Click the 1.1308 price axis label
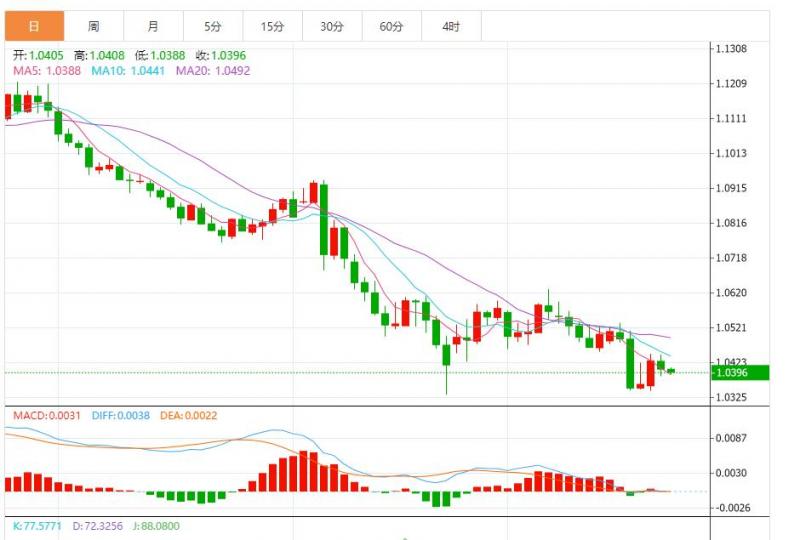The width and height of the screenshot is (800, 540). (731, 48)
